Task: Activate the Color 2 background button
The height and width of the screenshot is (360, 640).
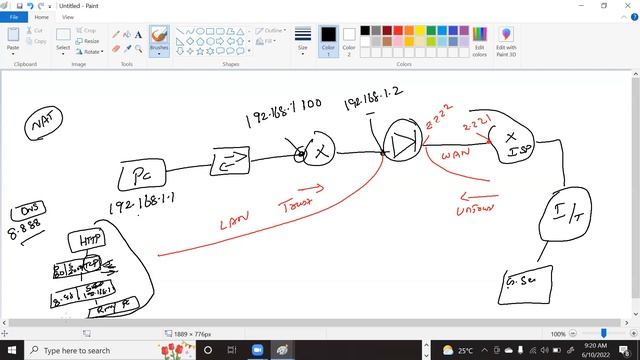Action: pyautogui.click(x=349, y=42)
